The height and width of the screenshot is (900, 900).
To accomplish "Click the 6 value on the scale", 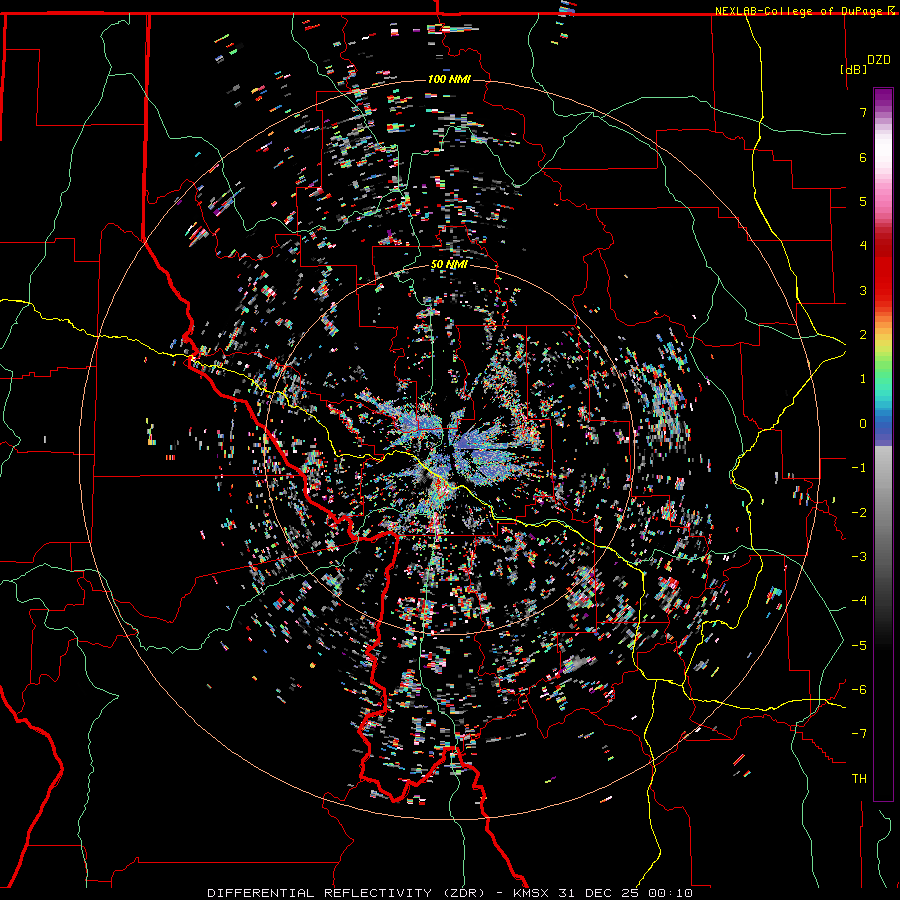I will pos(863,157).
